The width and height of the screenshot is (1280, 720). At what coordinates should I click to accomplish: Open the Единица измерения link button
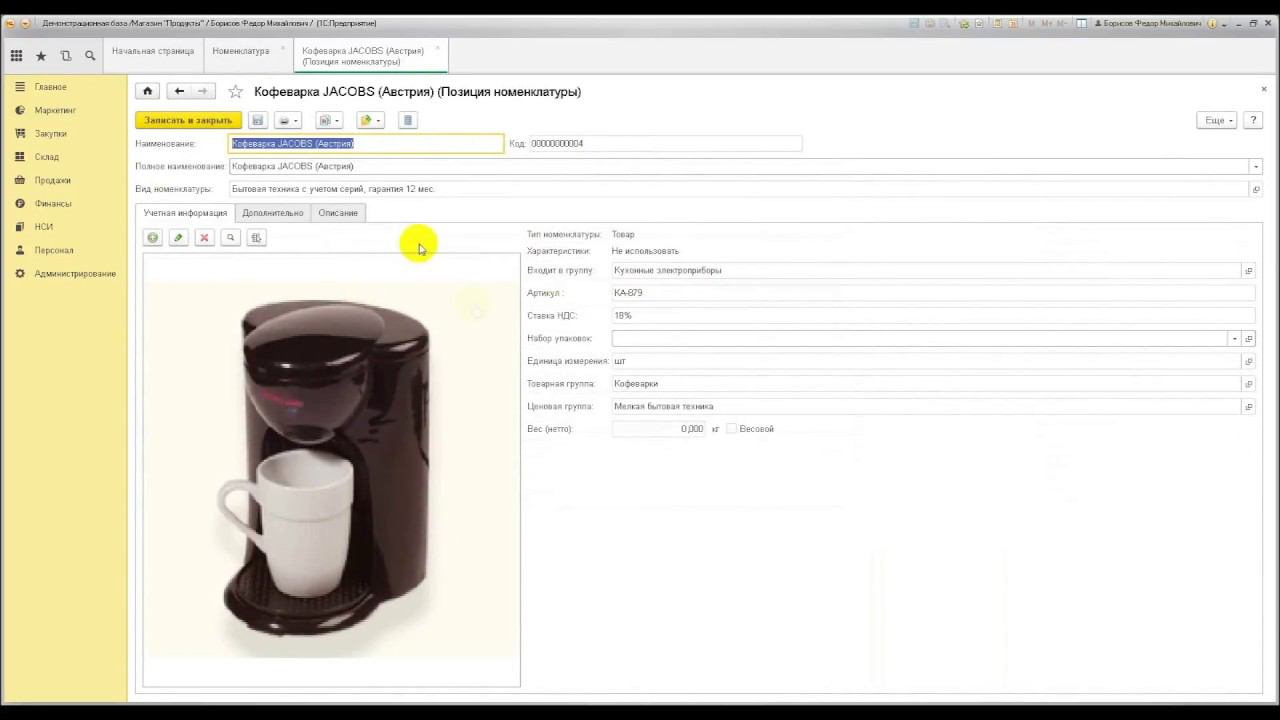pyautogui.click(x=1248, y=361)
